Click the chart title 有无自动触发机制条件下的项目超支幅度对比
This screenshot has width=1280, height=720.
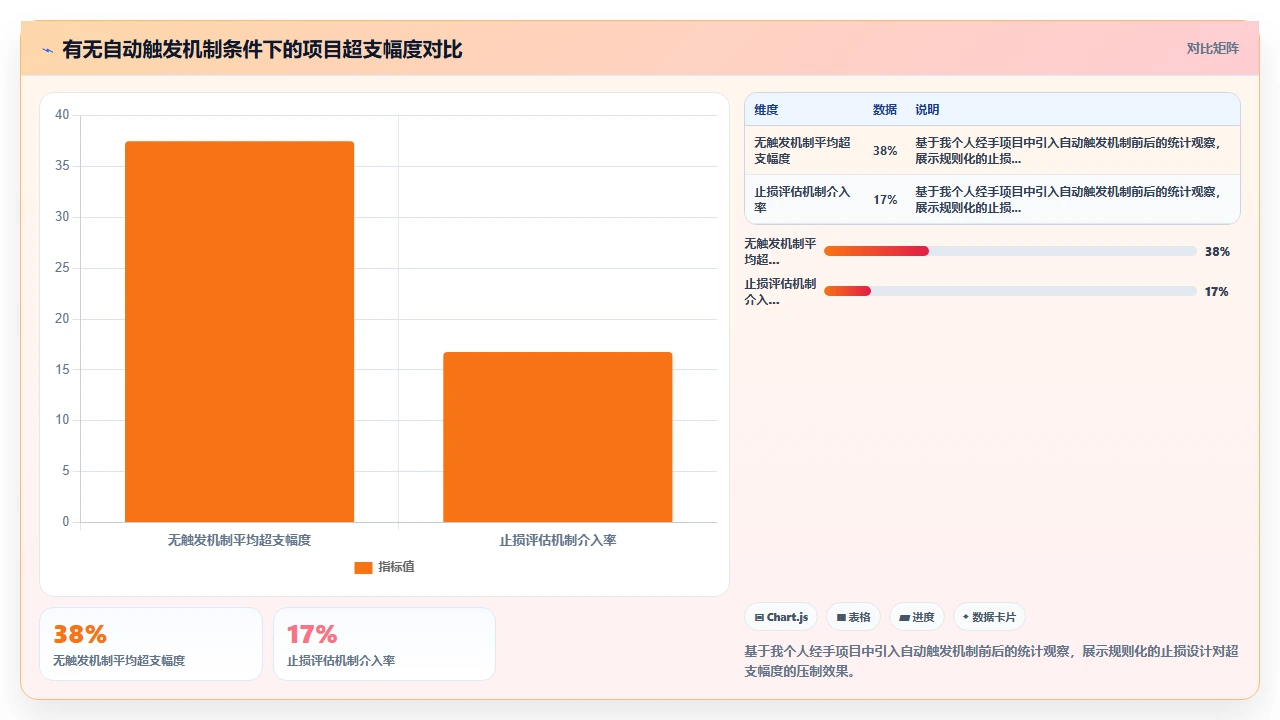pos(262,49)
